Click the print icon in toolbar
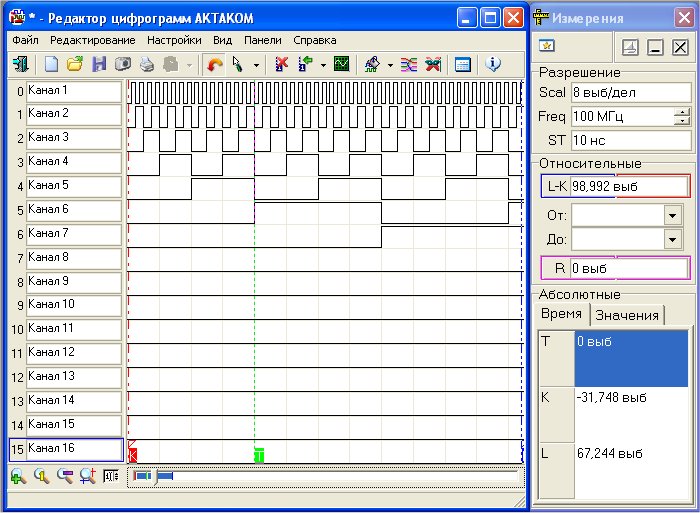 point(147,64)
